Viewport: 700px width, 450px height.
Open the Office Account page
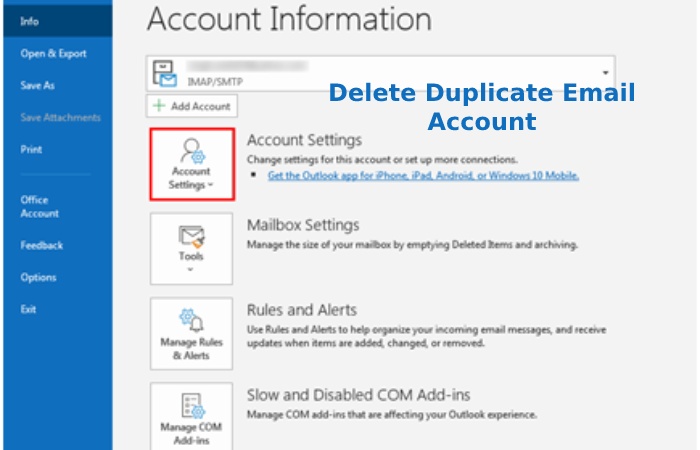(39, 206)
